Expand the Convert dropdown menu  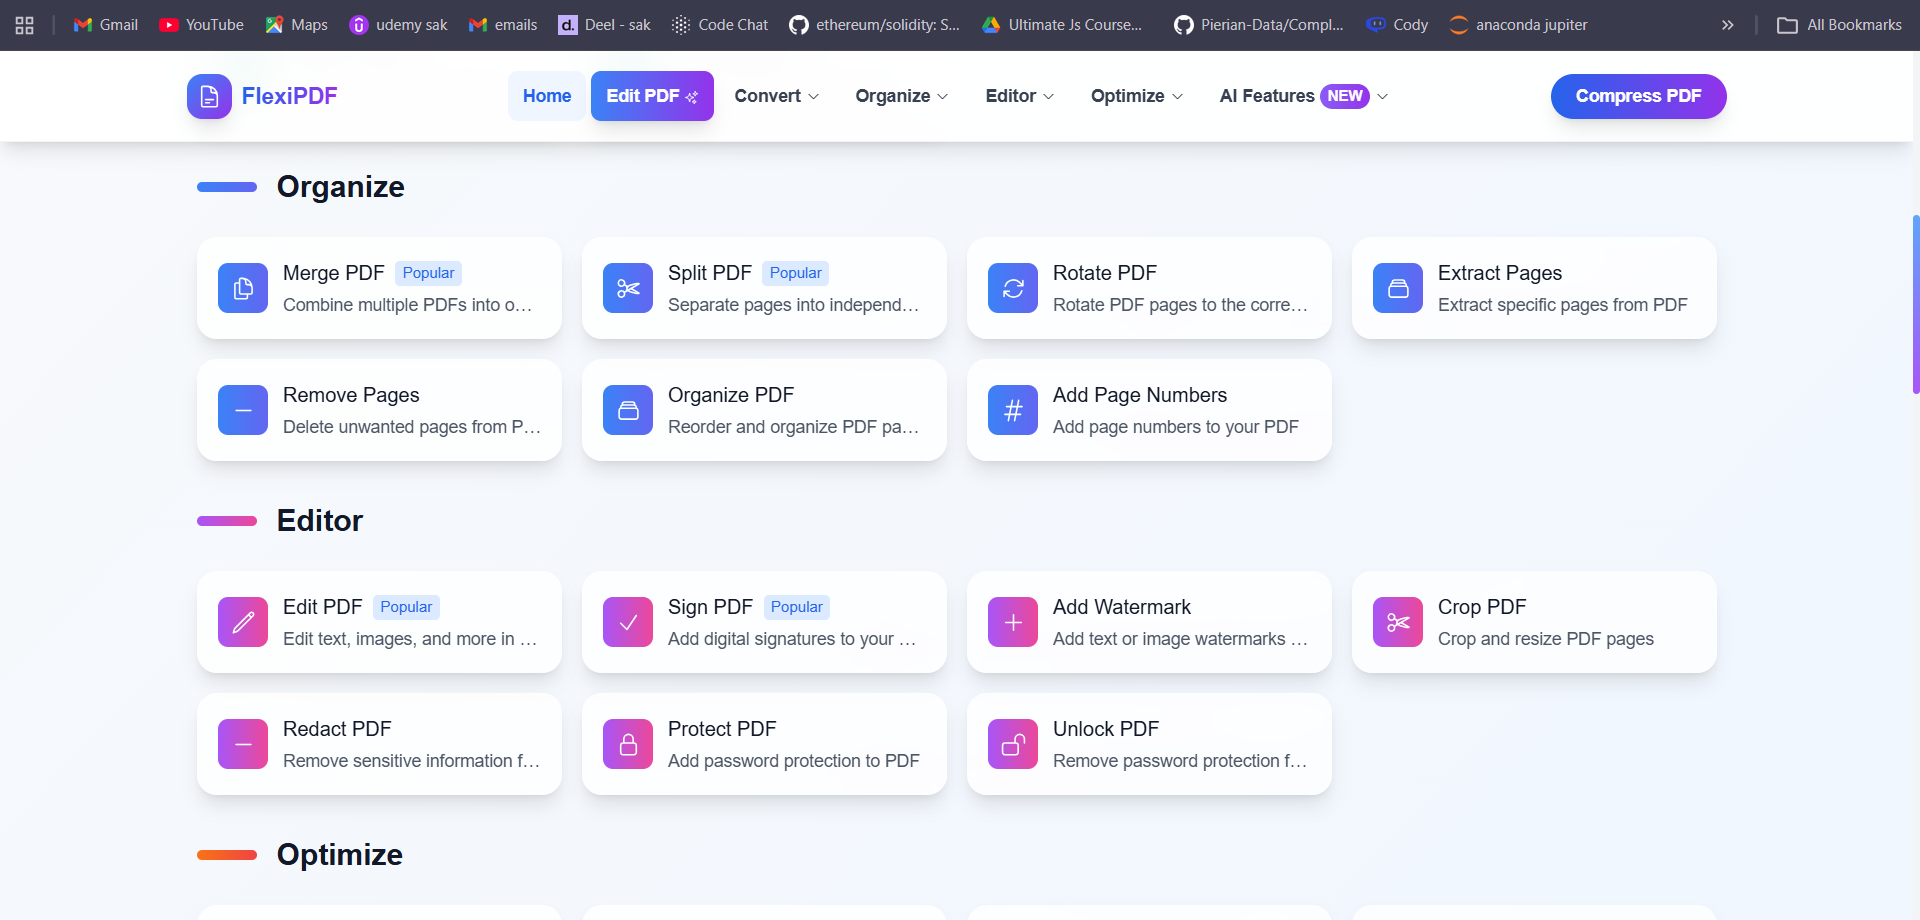777,96
